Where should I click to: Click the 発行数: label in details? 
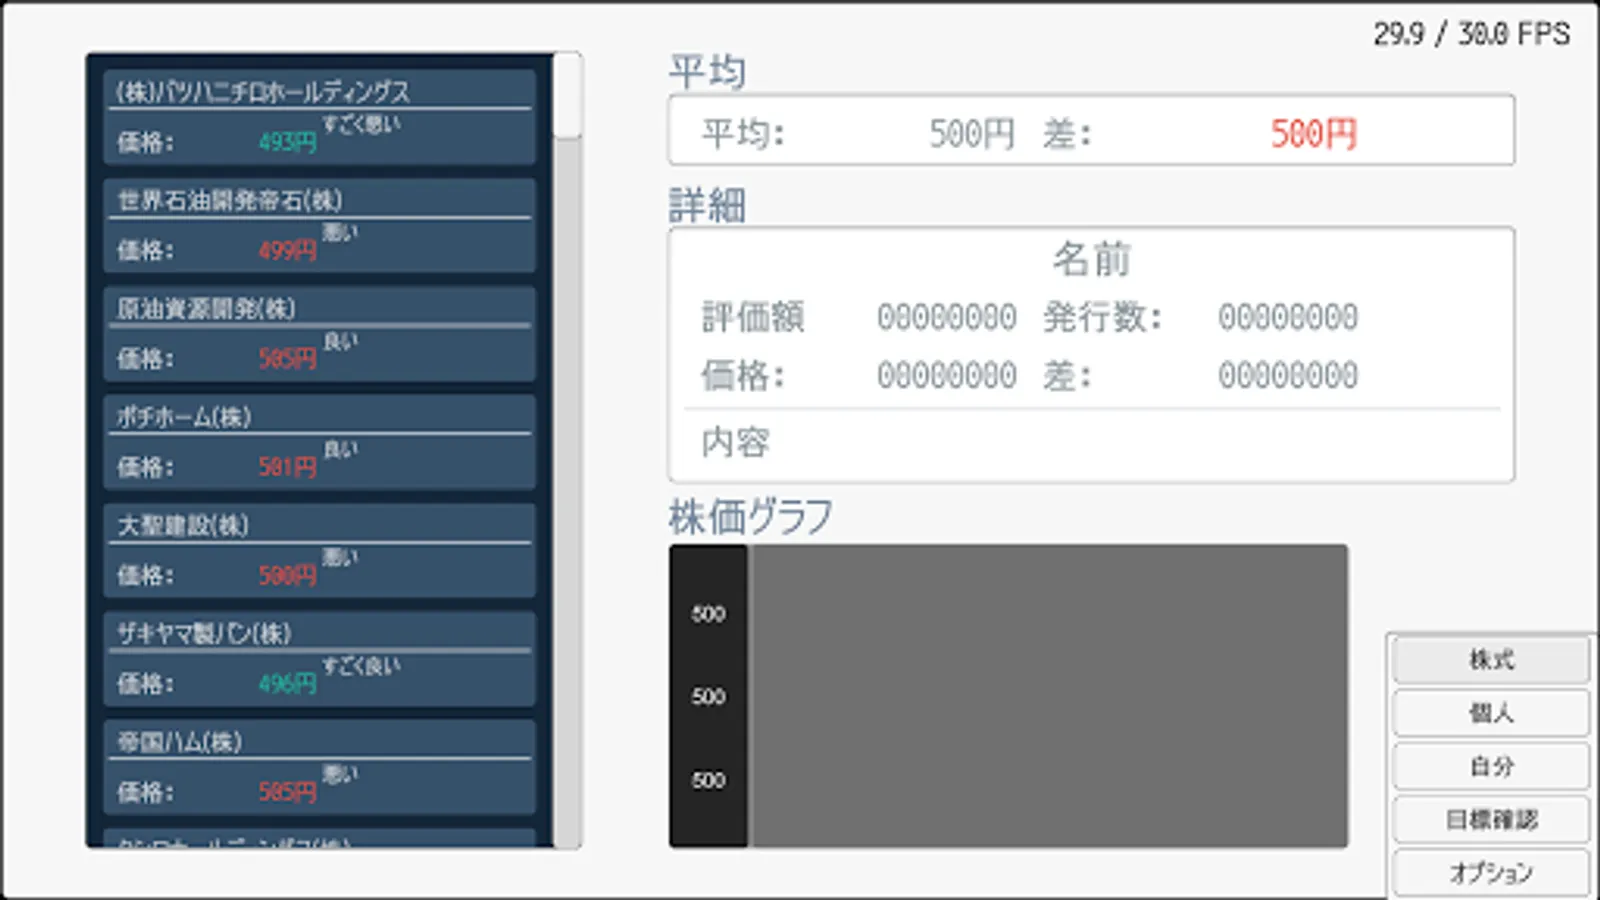1103,318
